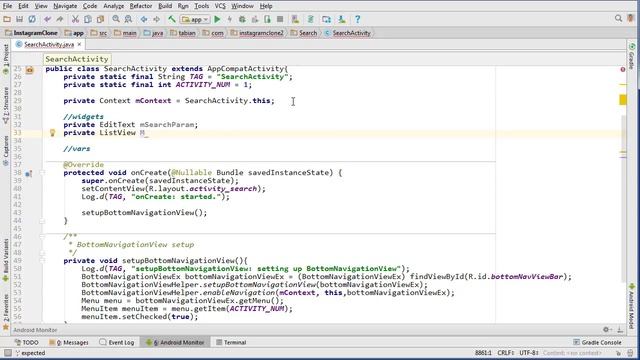Open the Favorites side panel
The width and height of the screenshot is (640, 360).
(x=6, y=312)
